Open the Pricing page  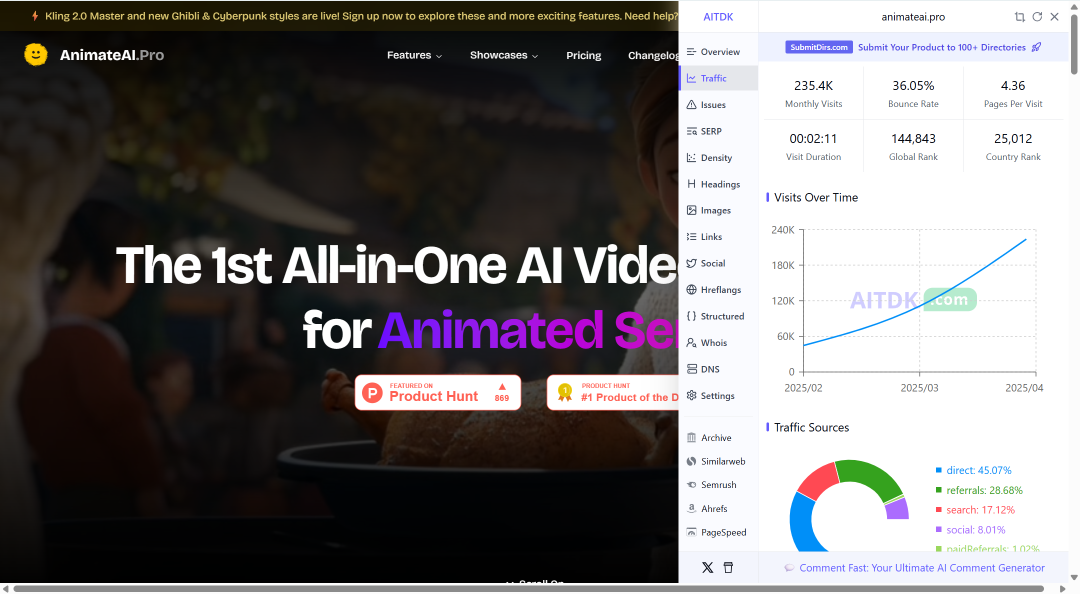(583, 55)
